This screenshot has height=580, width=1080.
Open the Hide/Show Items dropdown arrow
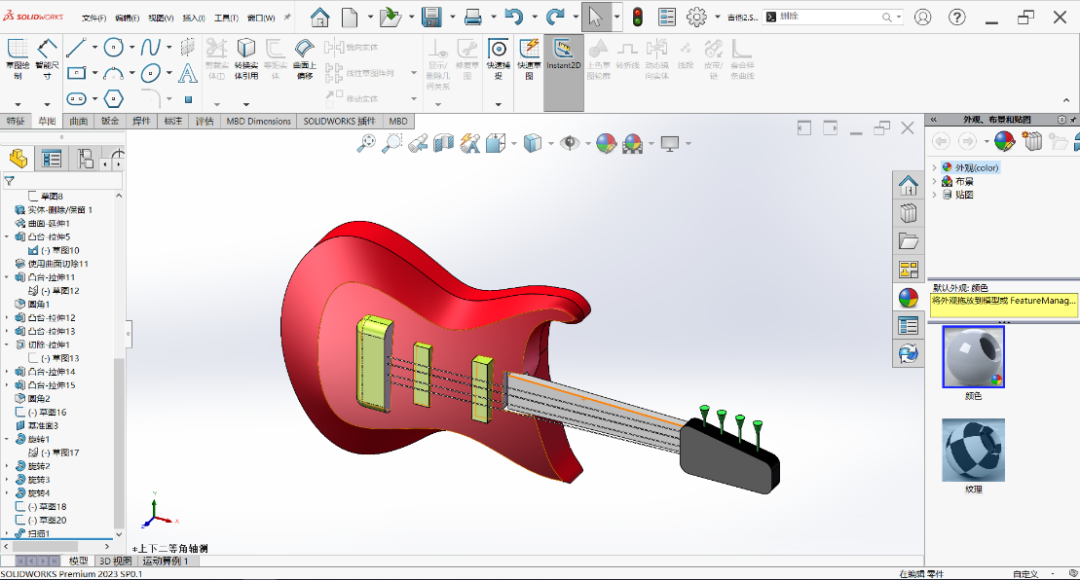point(588,143)
